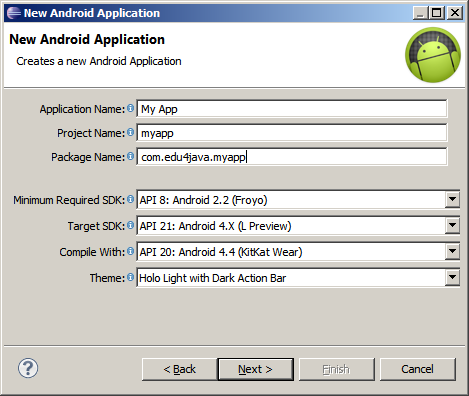Screen dimensions: 469x396
Task: Click the greyed-out Finish button
Action: (x=337, y=369)
